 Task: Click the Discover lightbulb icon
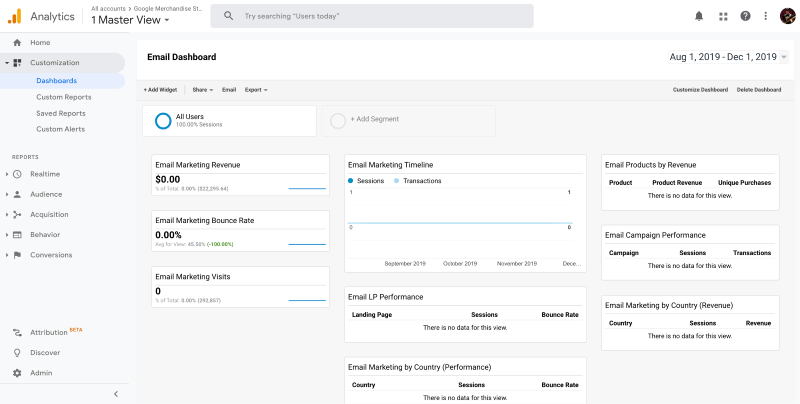(17, 352)
